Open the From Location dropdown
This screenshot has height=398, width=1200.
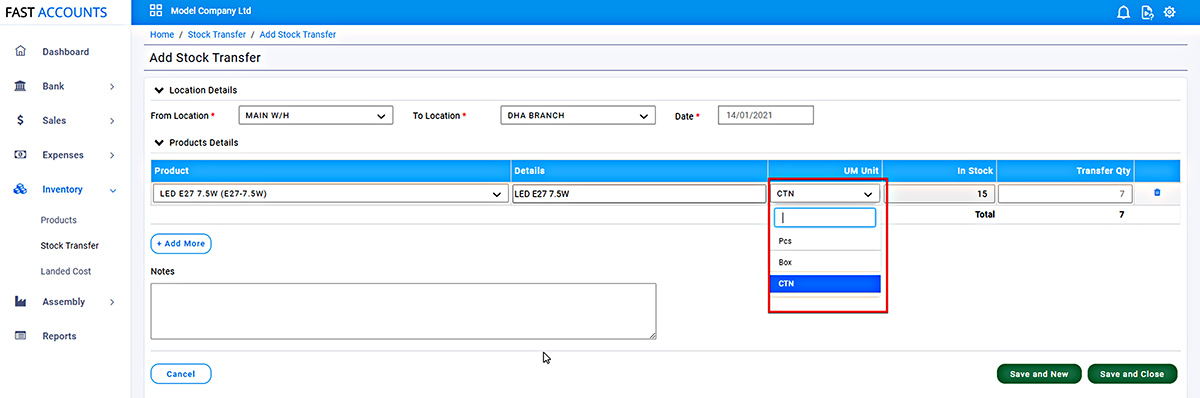316,116
